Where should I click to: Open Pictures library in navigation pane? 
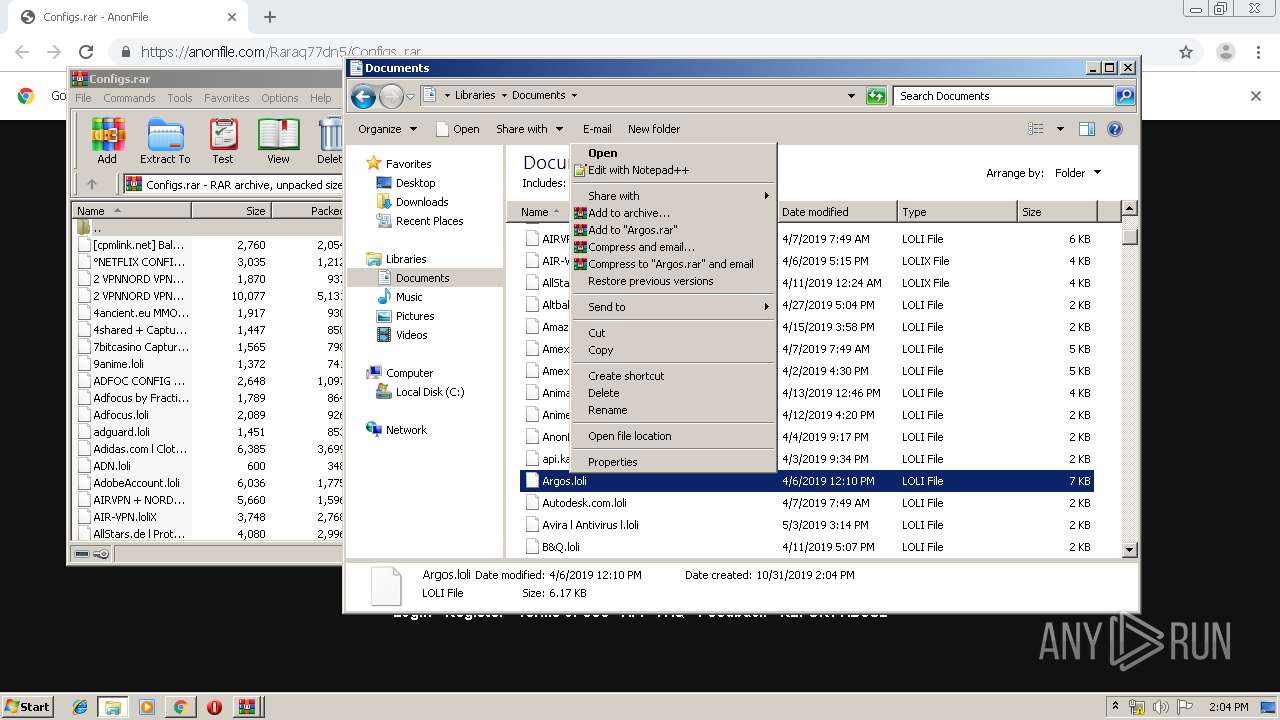coord(414,316)
